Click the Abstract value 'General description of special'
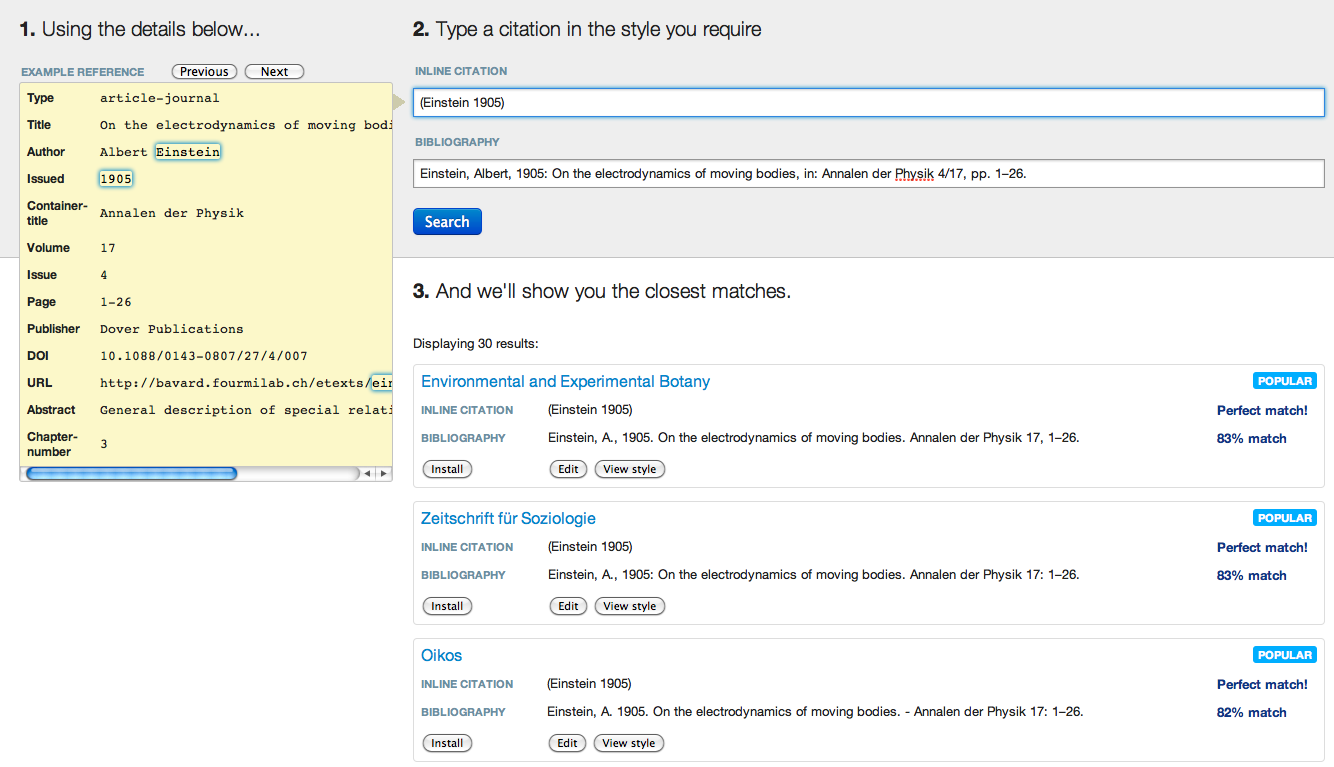 pos(246,410)
